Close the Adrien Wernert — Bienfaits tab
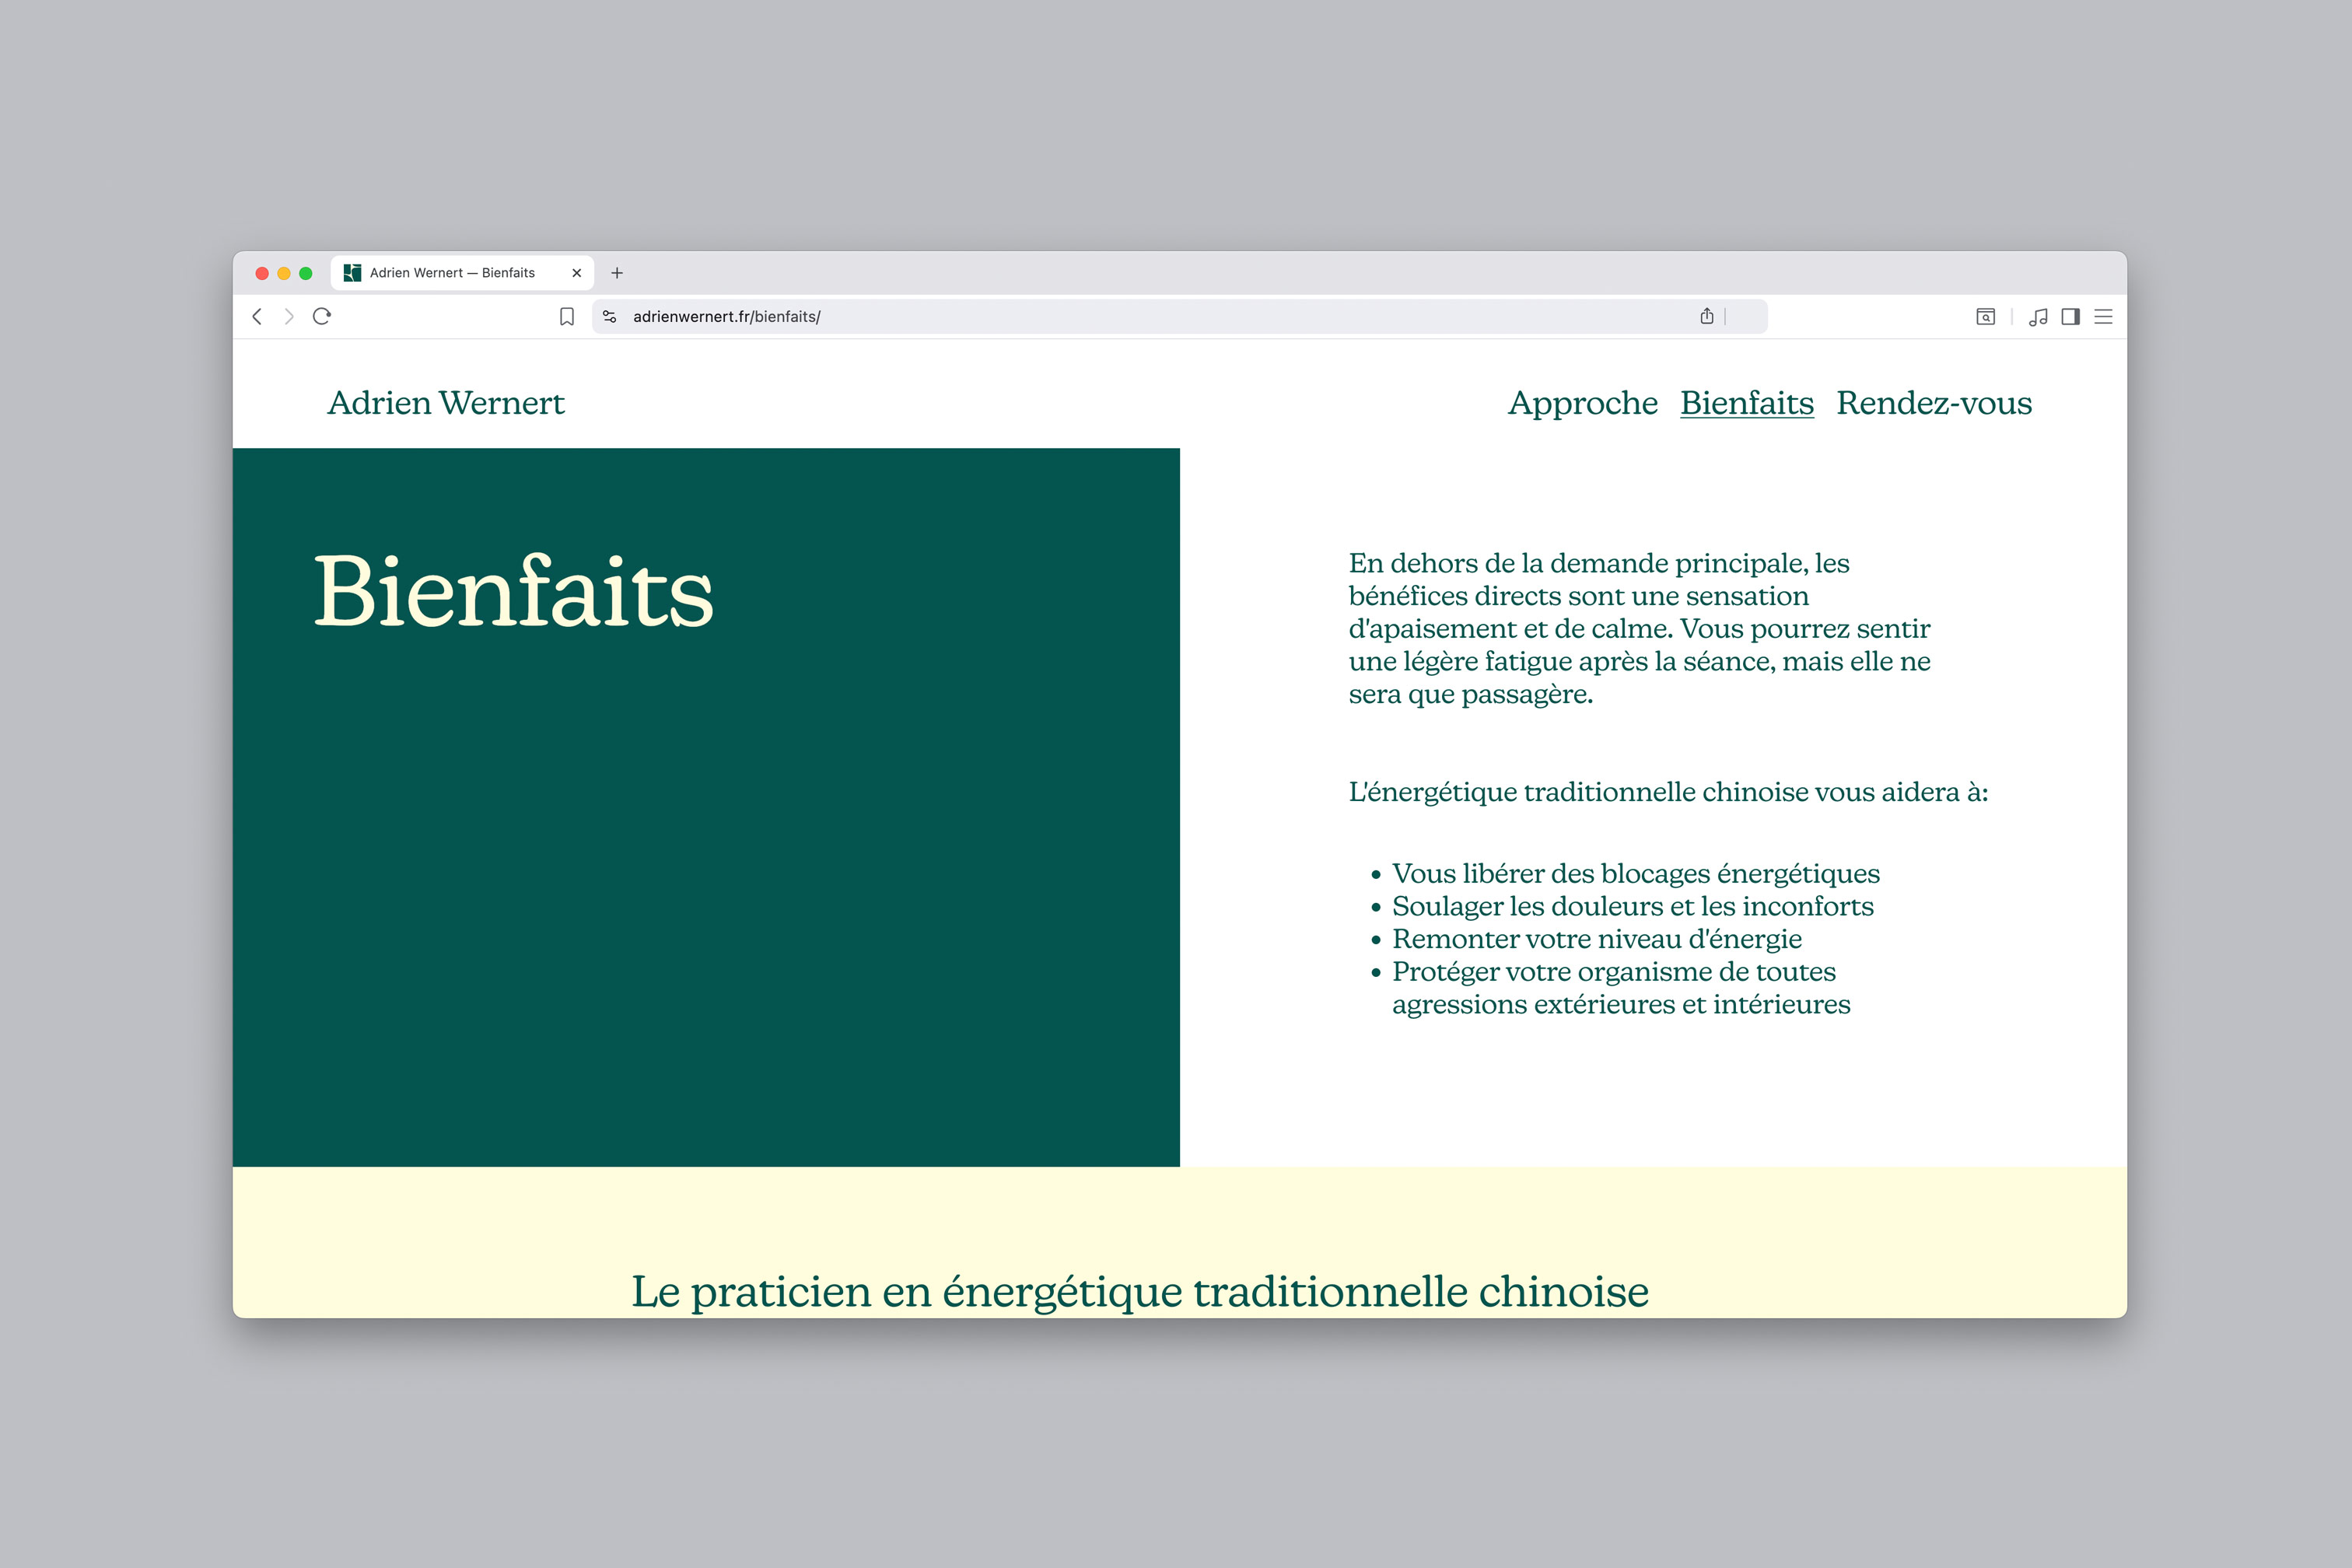Screen dimensions: 2352x1568 577,272
